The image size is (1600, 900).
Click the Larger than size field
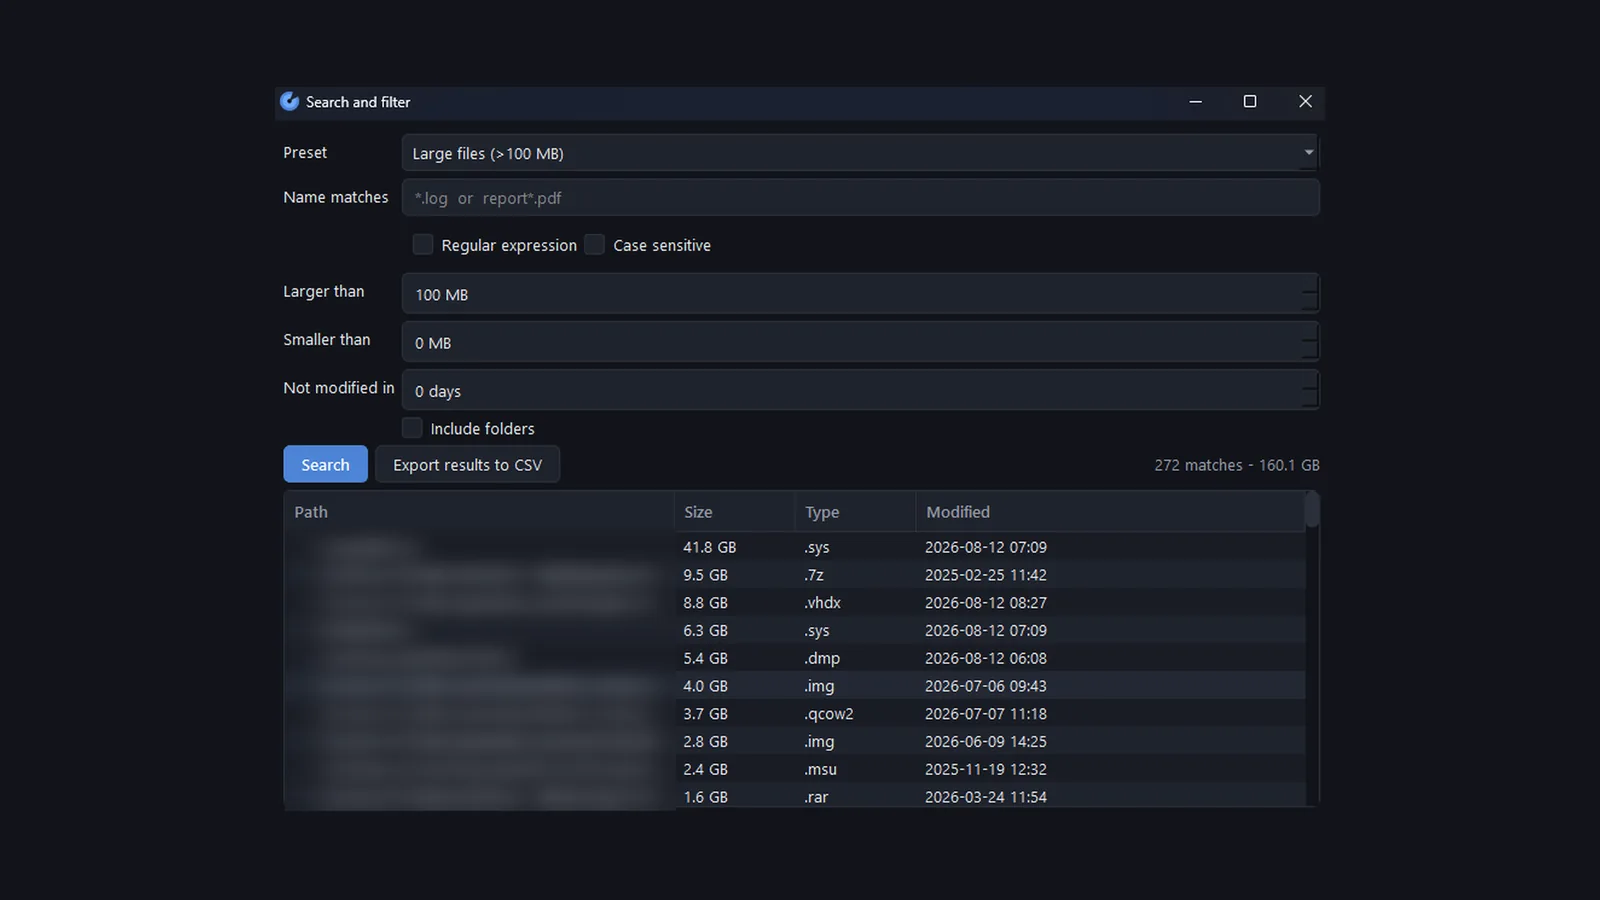click(860, 294)
